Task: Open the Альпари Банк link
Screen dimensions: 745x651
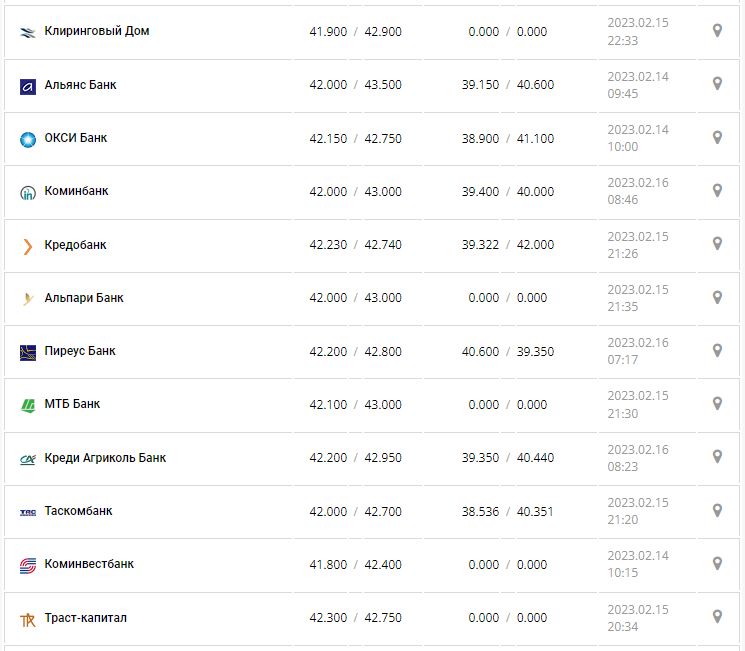Action: [85, 298]
